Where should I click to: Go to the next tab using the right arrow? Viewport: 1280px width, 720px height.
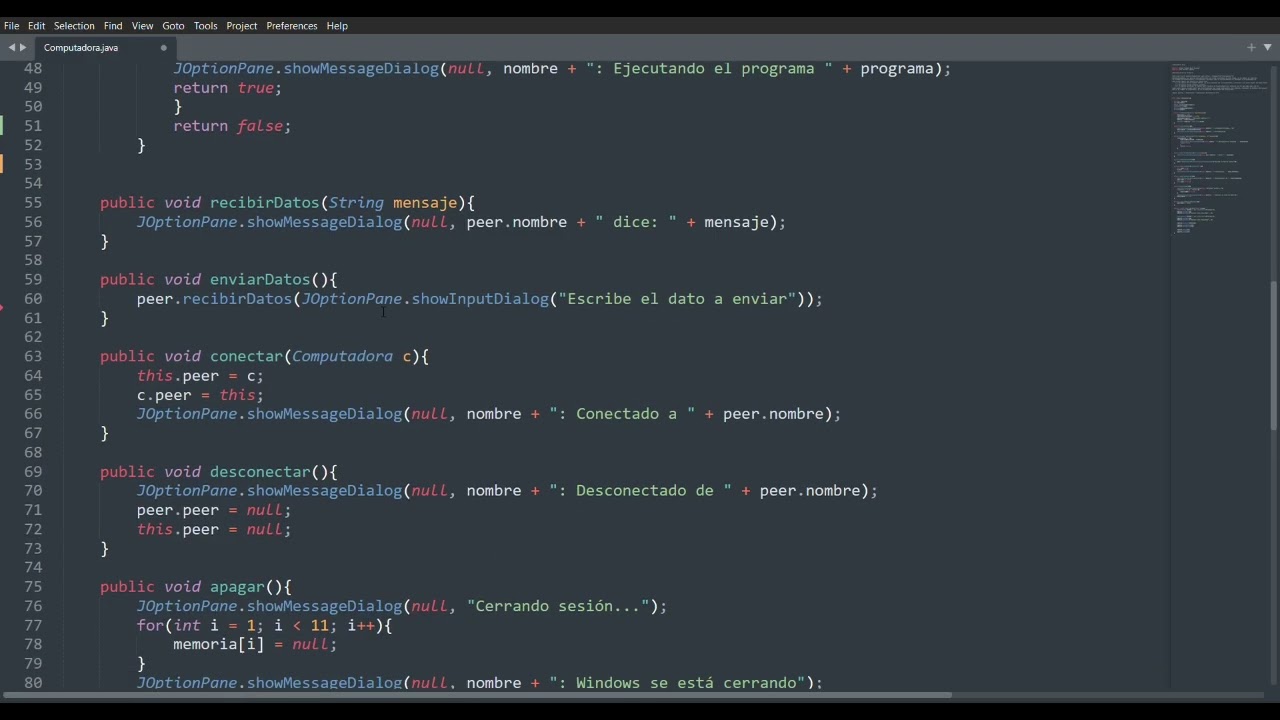click(x=23, y=47)
